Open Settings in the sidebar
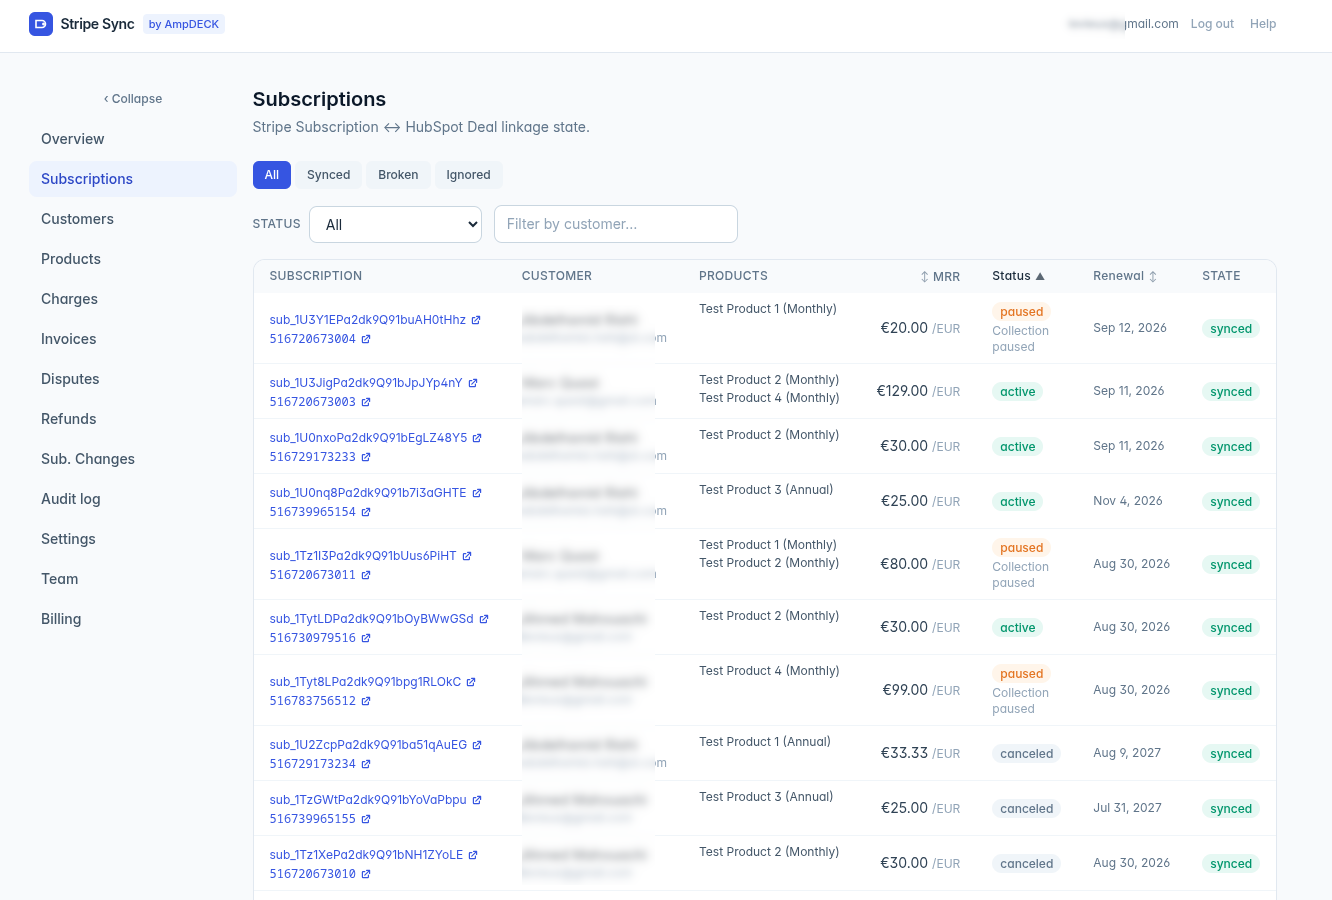This screenshot has height=900, width=1332. (x=133, y=539)
